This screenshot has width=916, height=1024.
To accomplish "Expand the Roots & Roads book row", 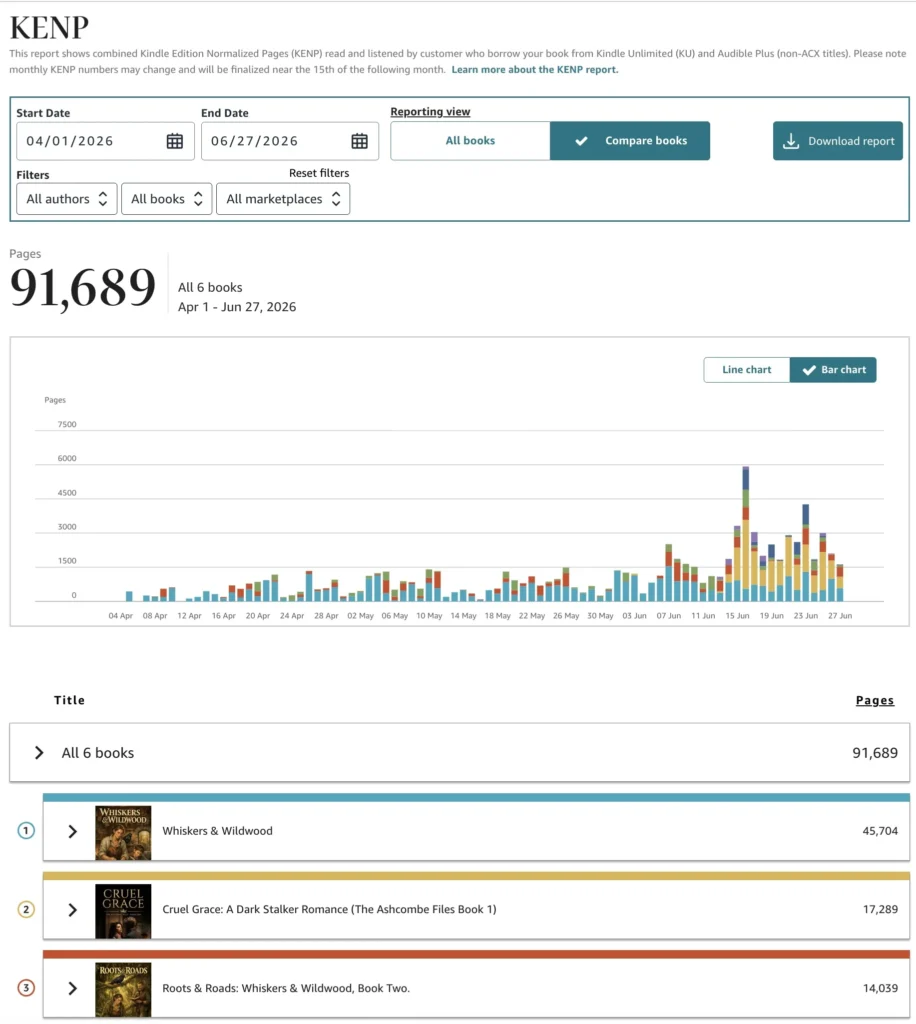I will (x=476, y=988).
